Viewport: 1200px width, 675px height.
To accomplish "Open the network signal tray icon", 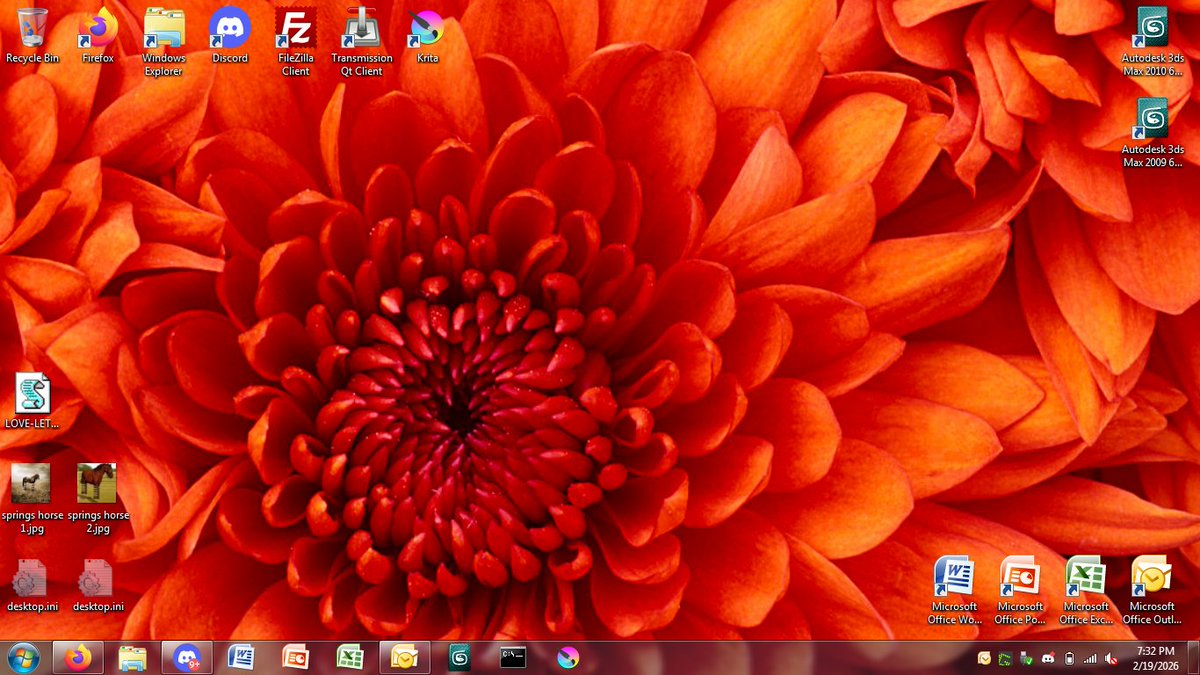I will pos(1090,659).
